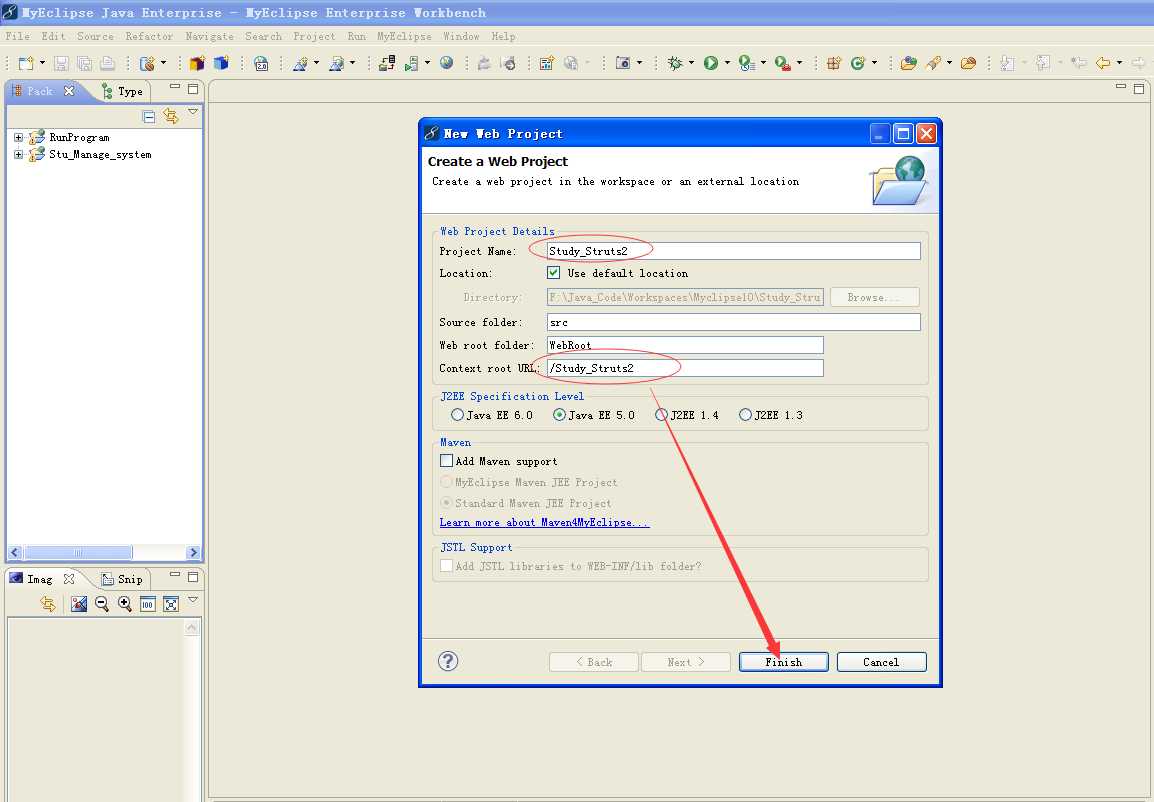This screenshot has width=1154, height=802.
Task: Click Zoom Out in Image Preview panel
Action: (102, 604)
